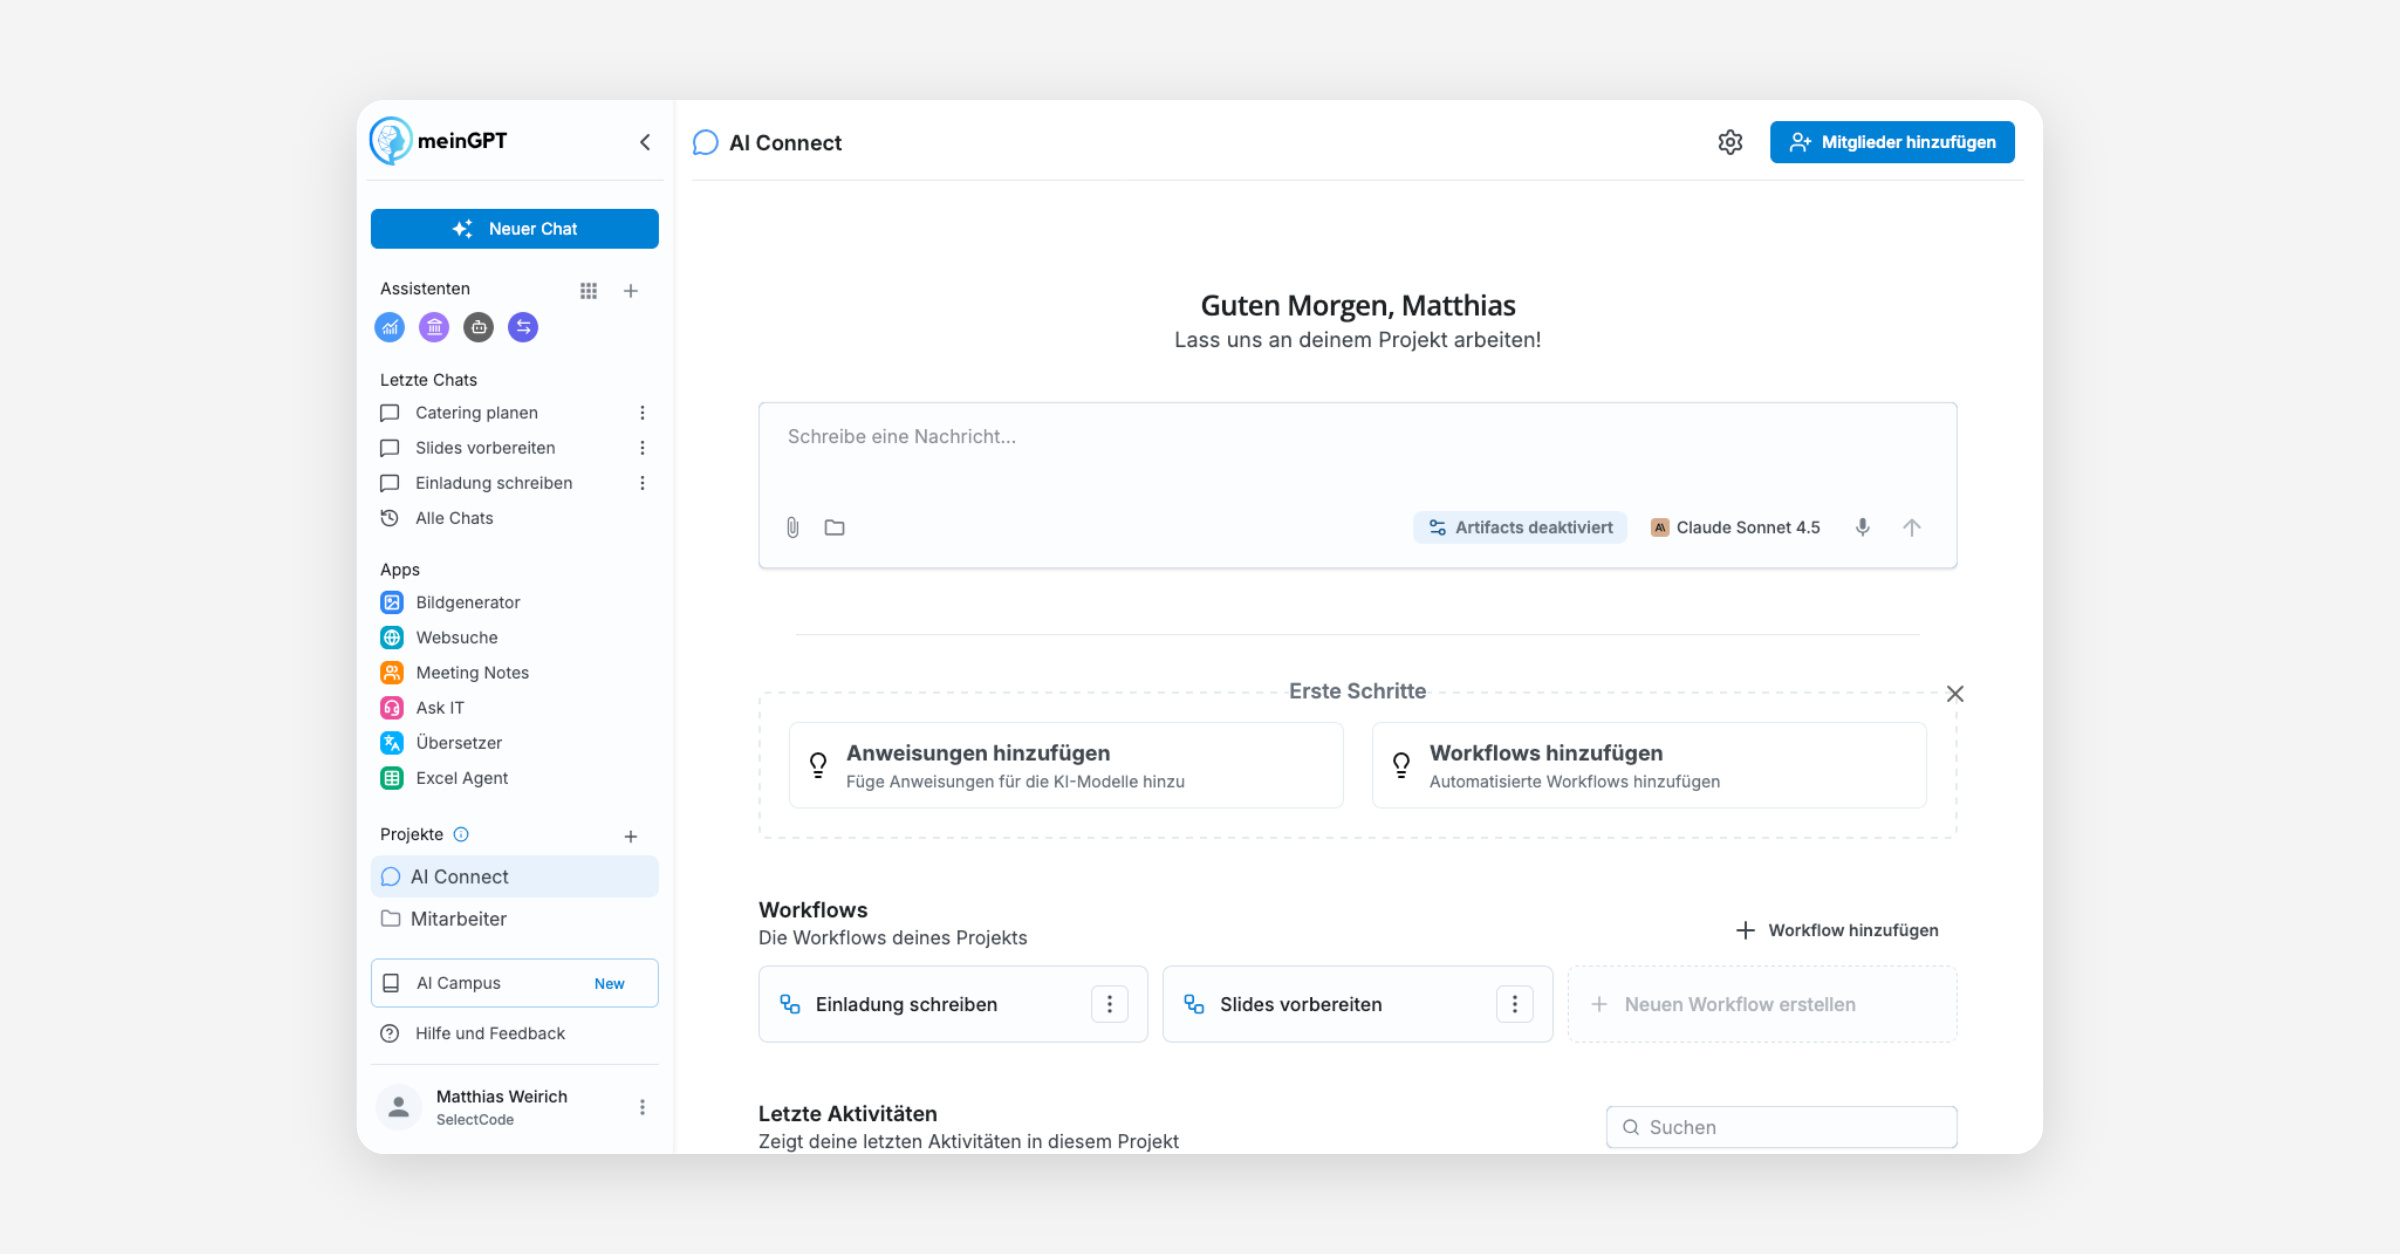Start a Neuer Chat
The width and height of the screenshot is (2400, 1254).
[514, 229]
